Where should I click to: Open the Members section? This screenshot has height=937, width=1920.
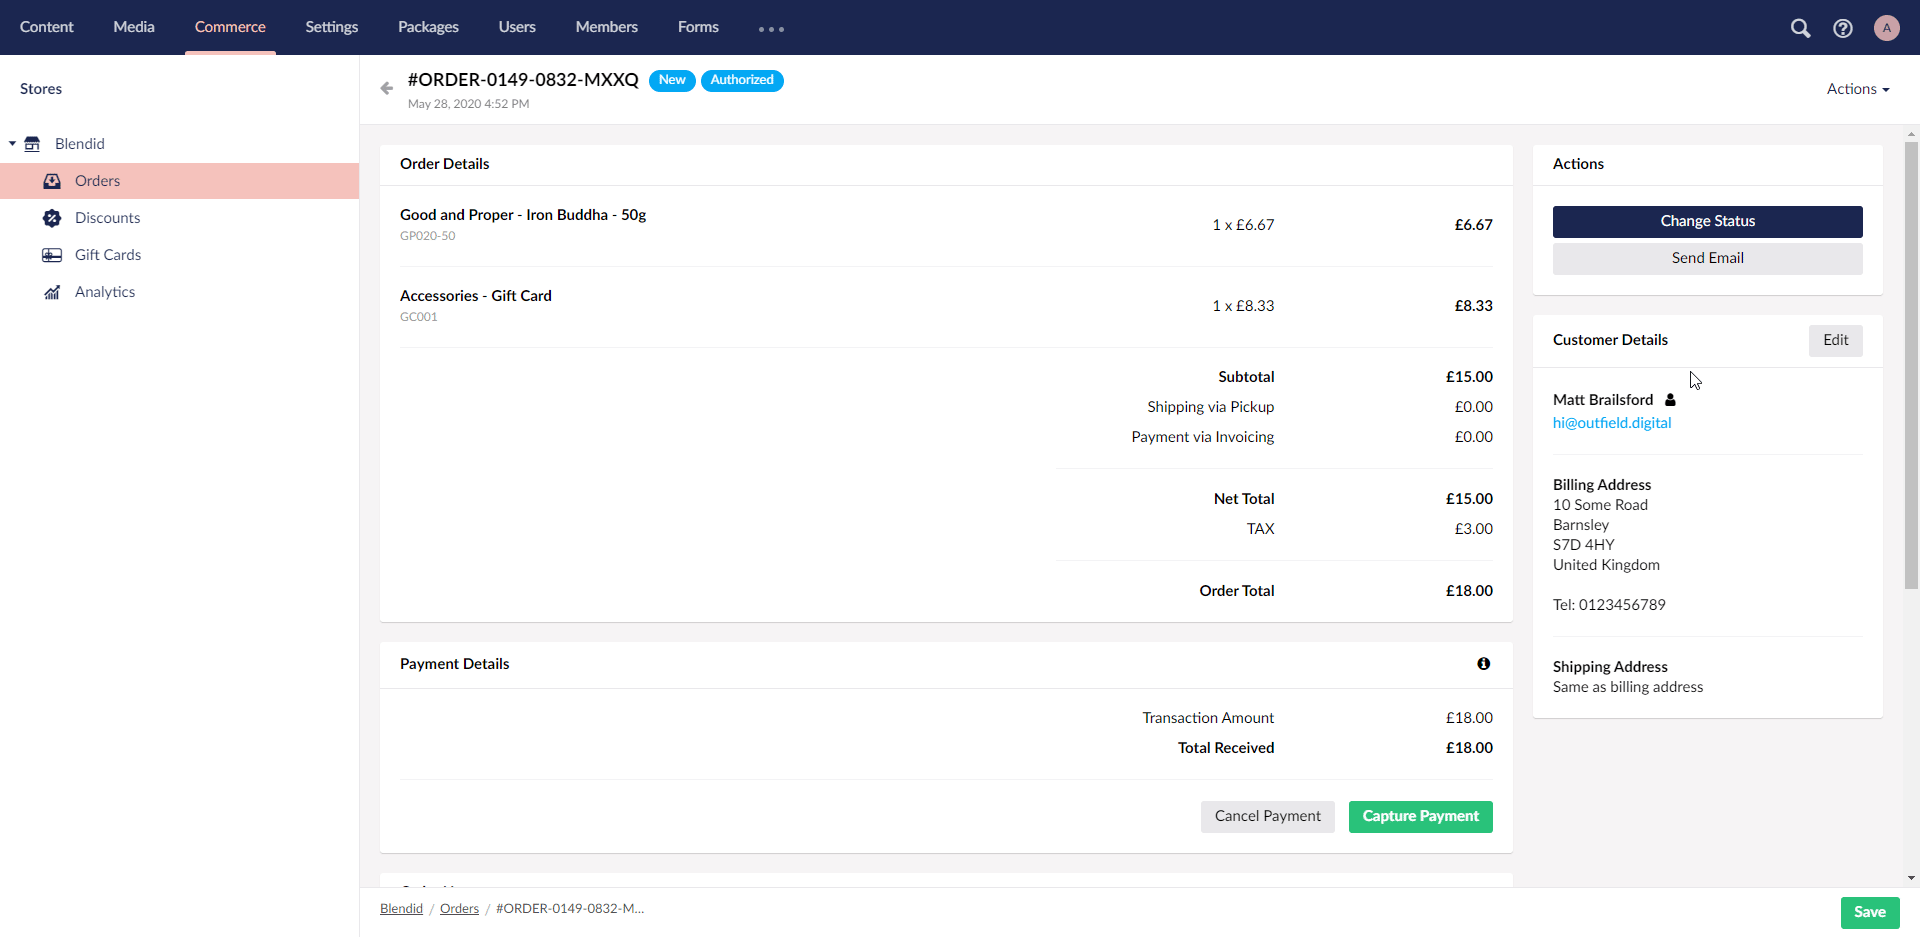click(x=606, y=27)
